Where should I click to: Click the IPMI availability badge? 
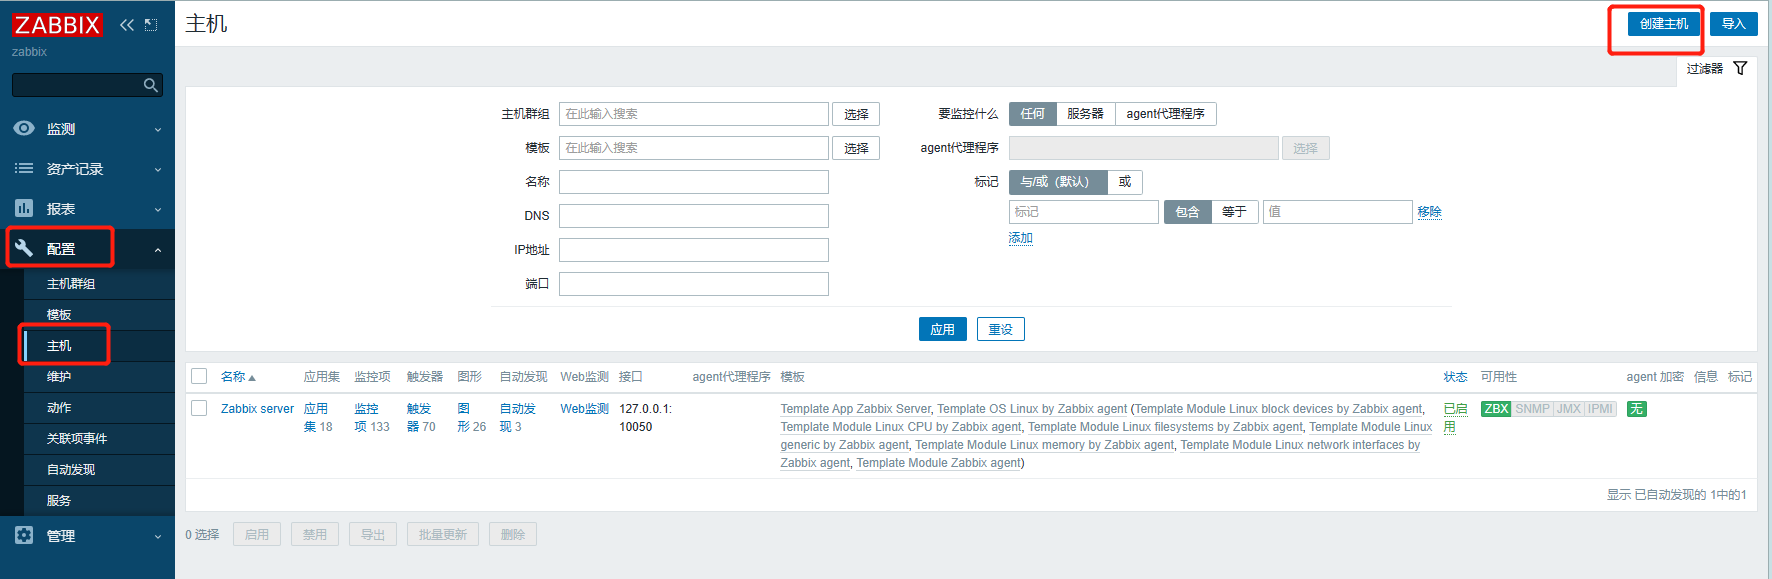1600,409
